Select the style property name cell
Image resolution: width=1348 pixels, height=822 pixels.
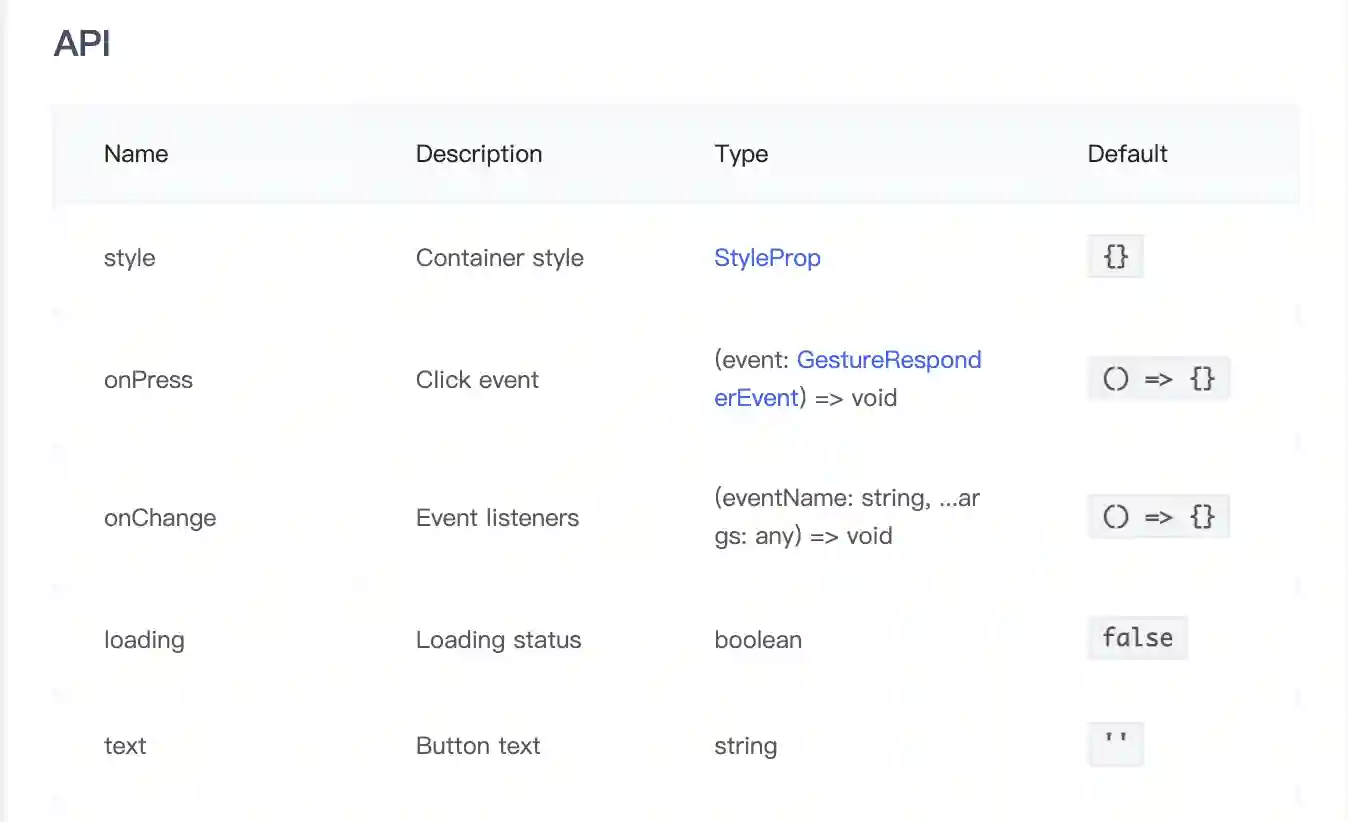[130, 258]
